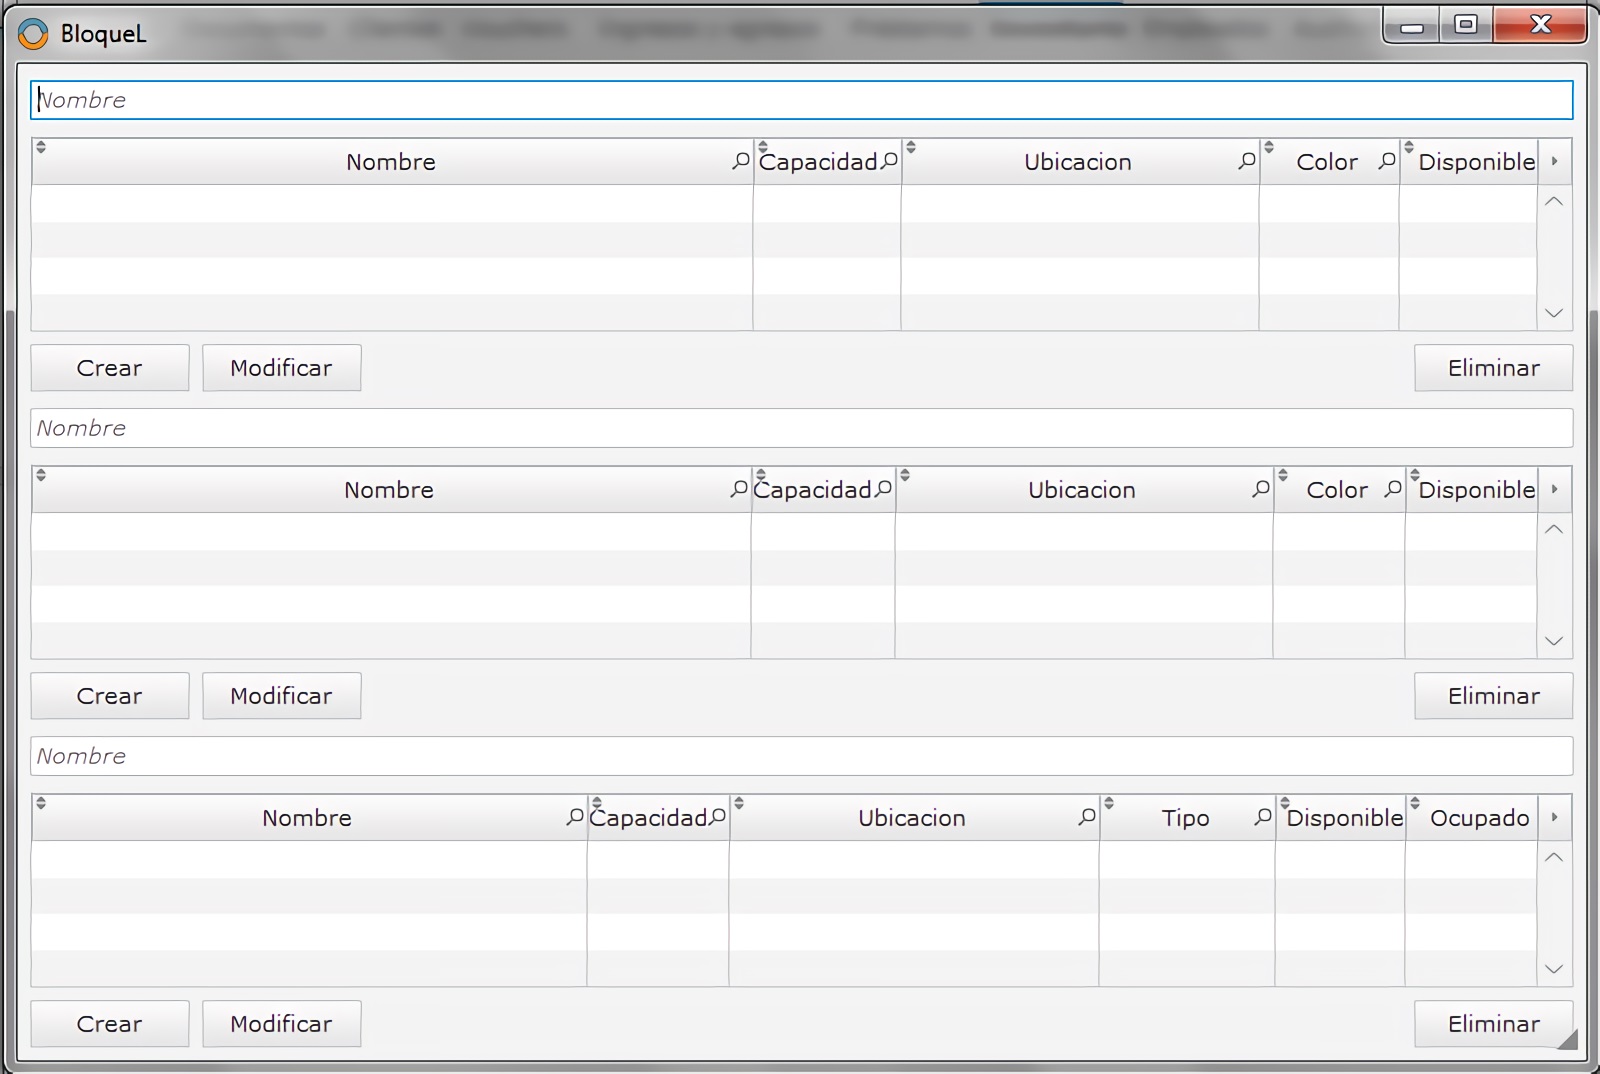Viewport: 1600px width, 1074px height.
Task: Sort first table by Disponible column header
Action: point(1475,162)
